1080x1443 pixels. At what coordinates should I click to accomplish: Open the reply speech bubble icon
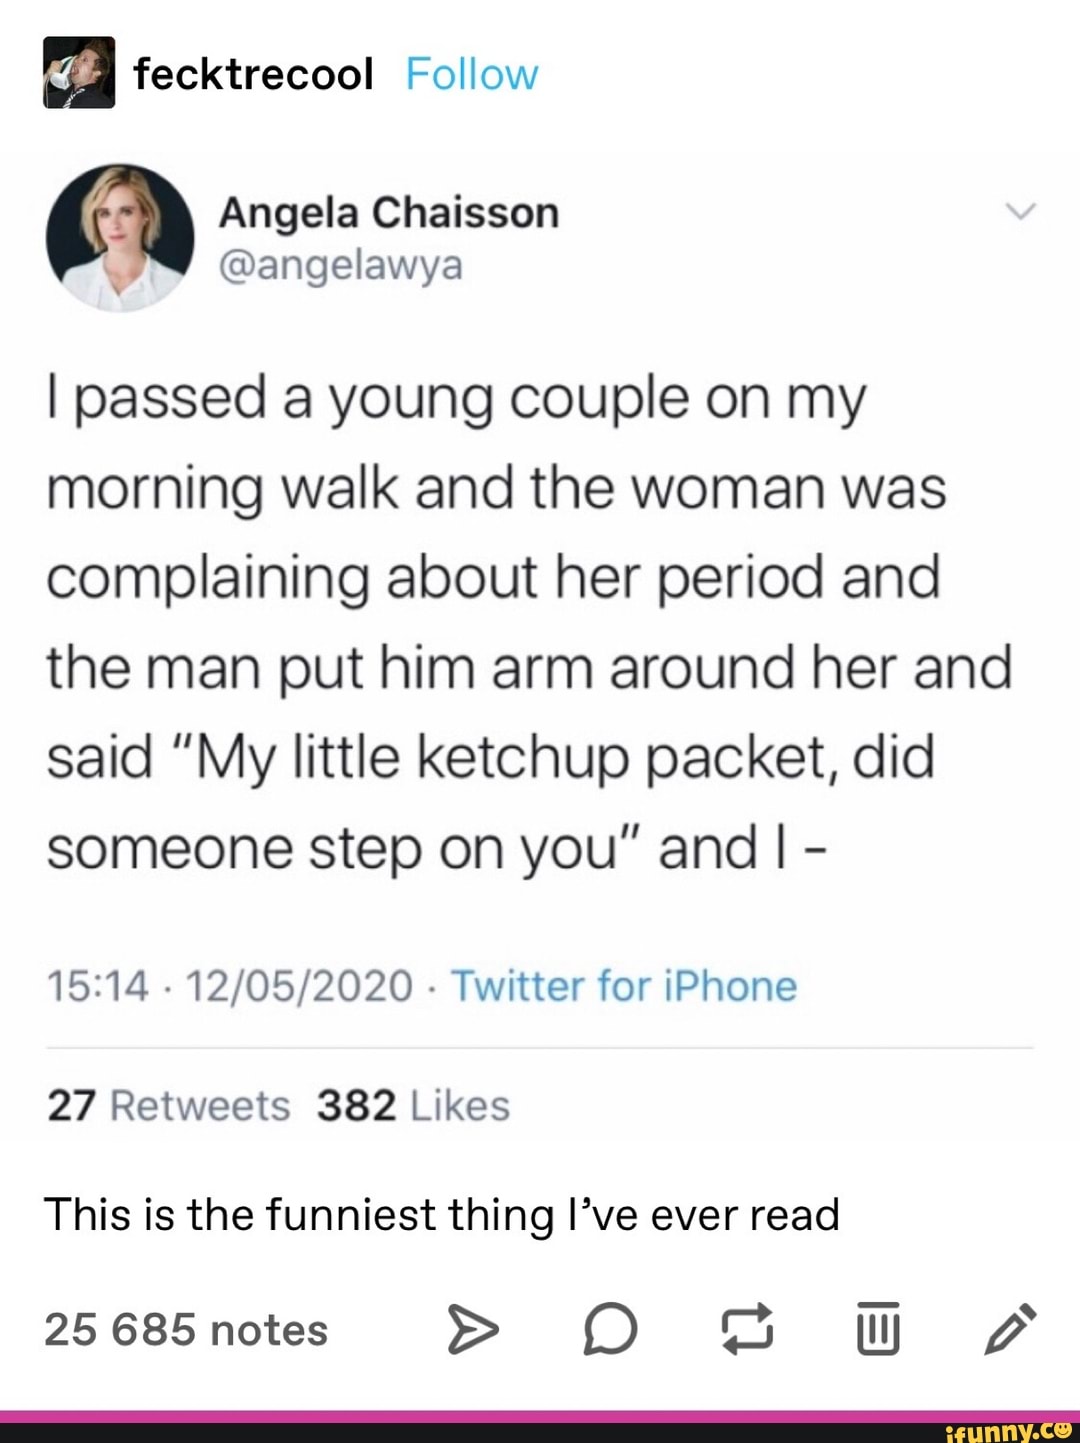pos(610,1329)
